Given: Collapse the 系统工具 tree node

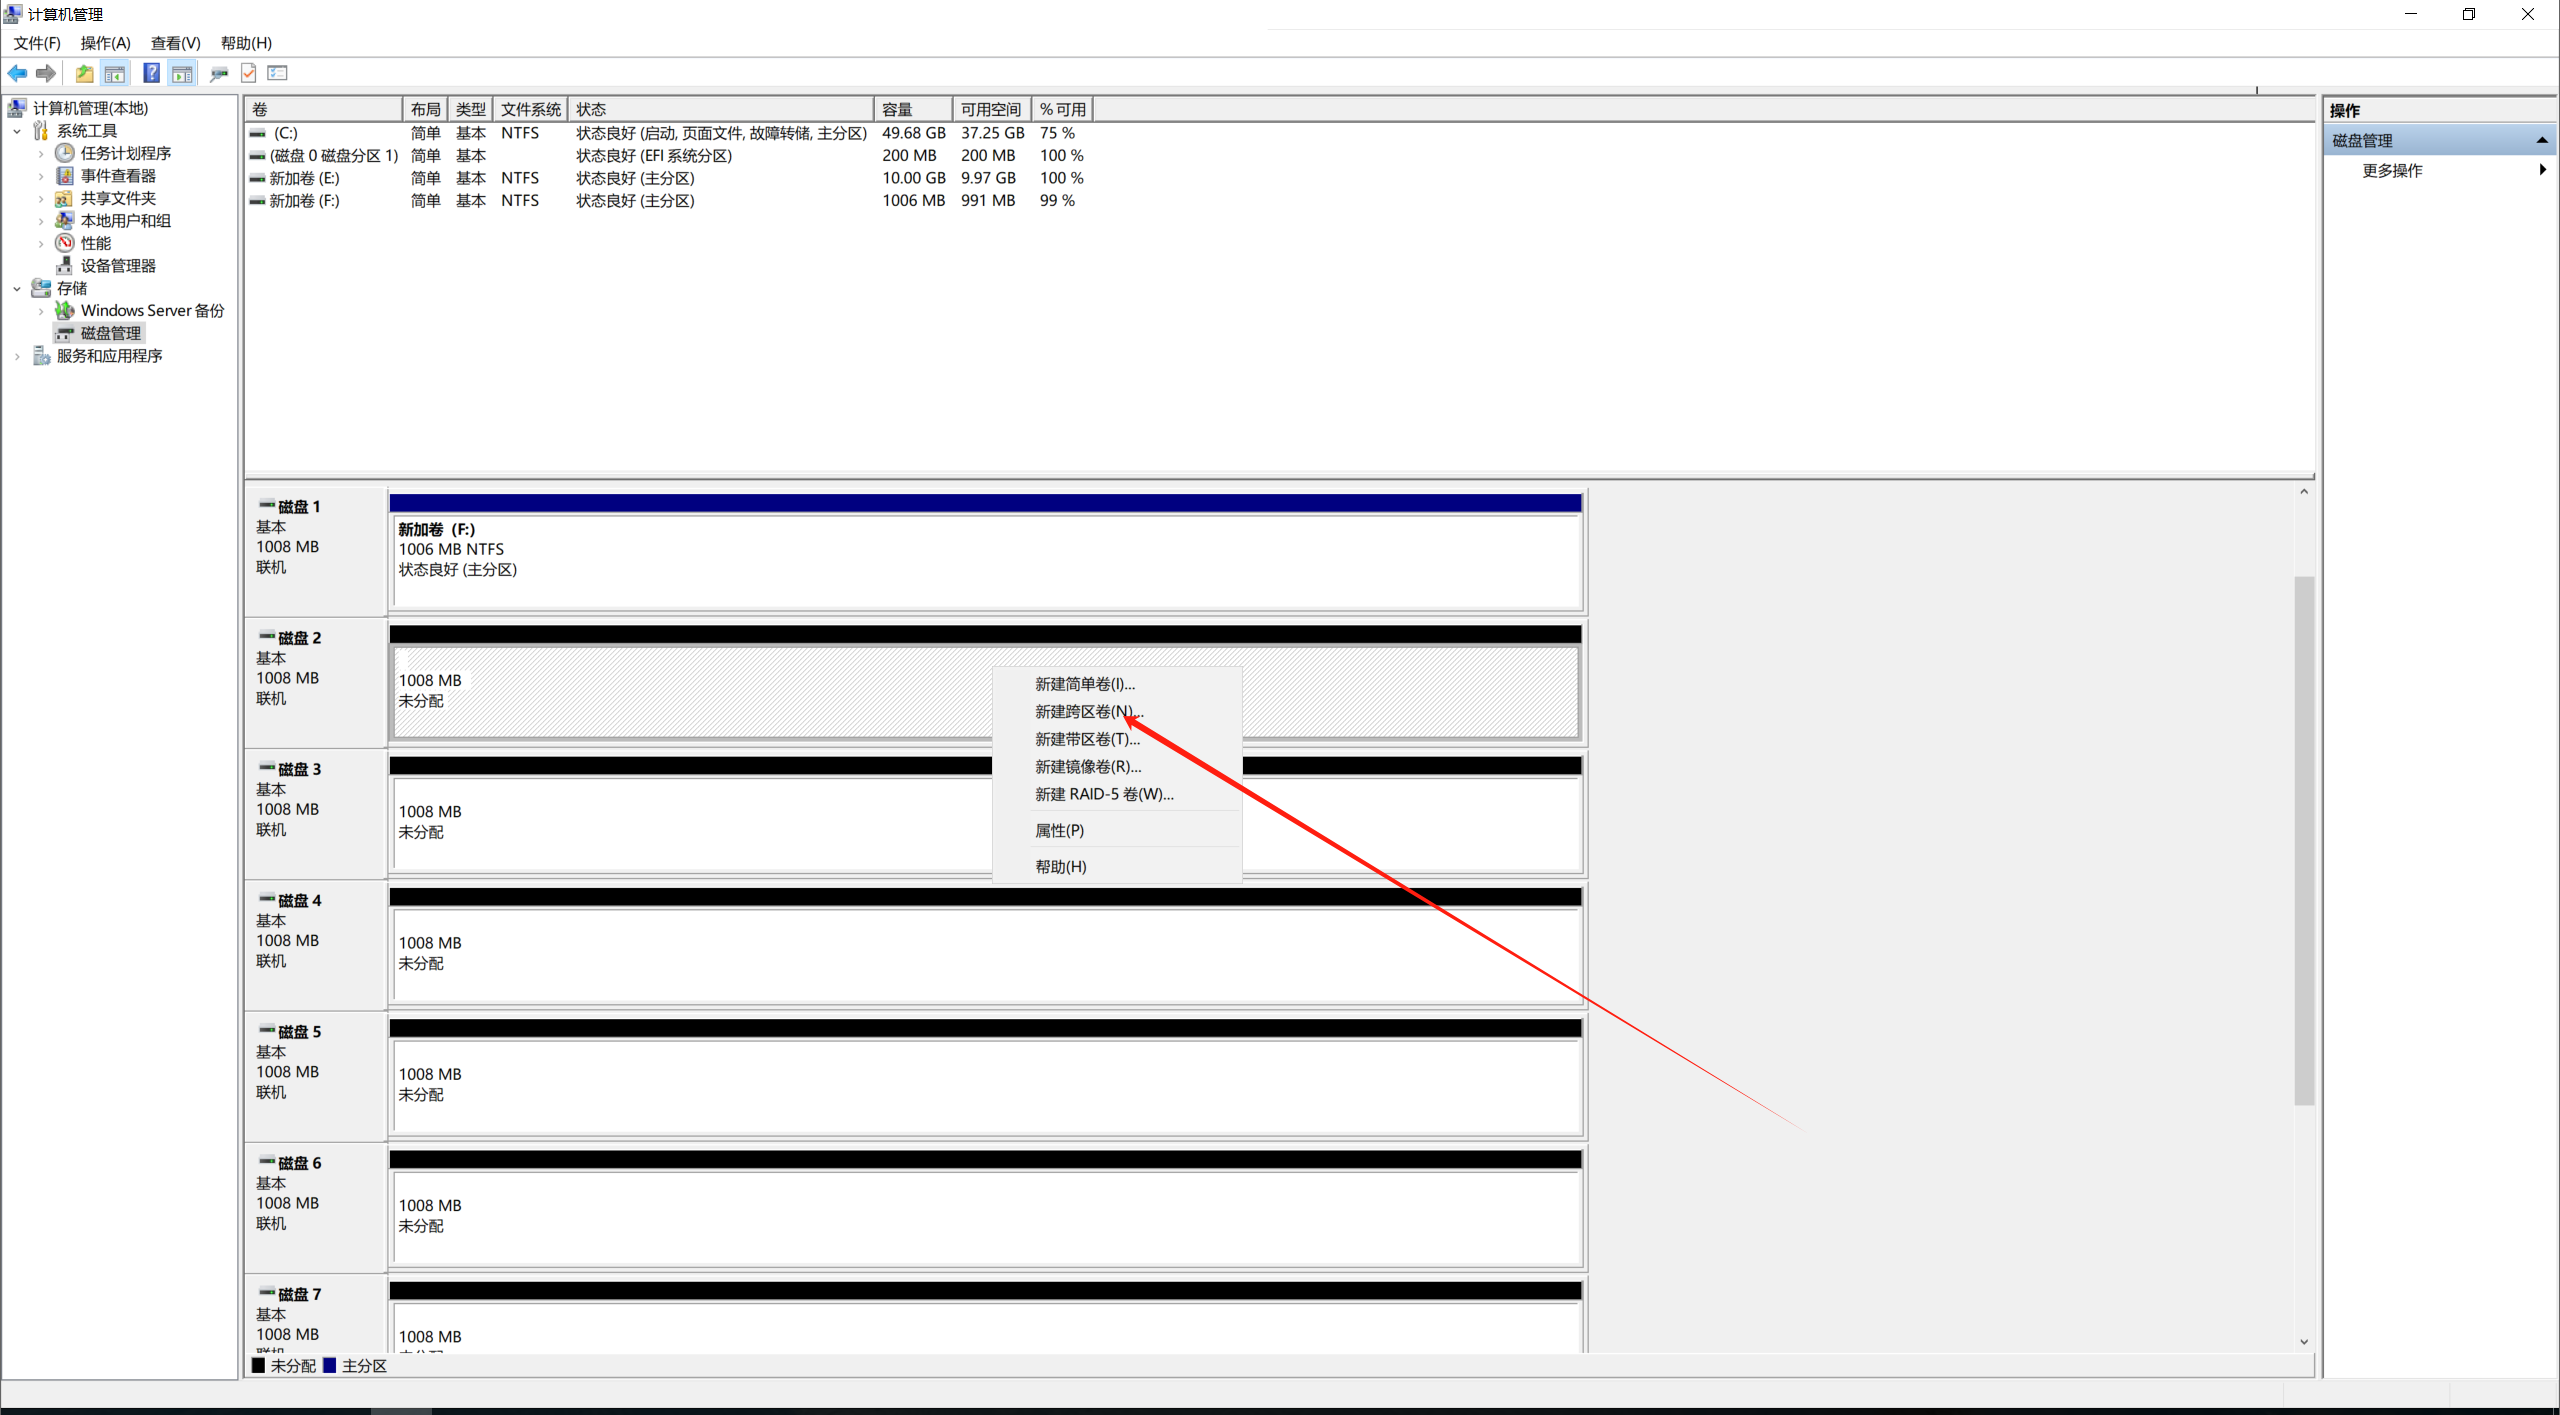Looking at the screenshot, I should click(x=17, y=131).
